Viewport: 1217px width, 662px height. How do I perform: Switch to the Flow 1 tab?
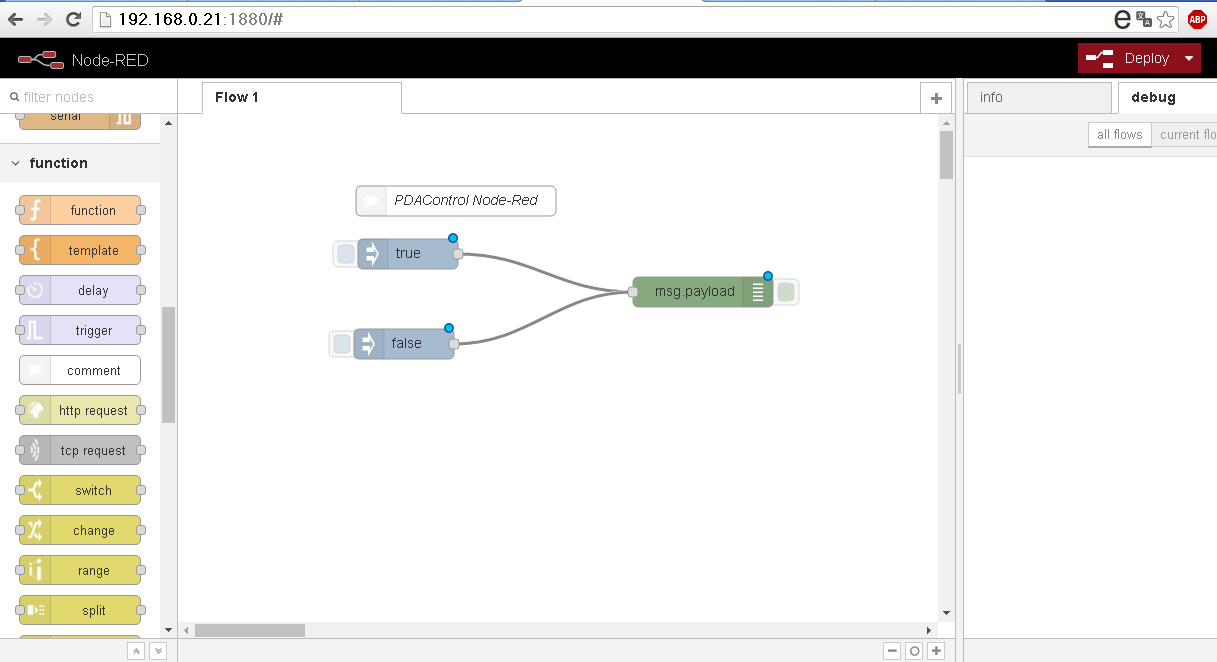302,97
